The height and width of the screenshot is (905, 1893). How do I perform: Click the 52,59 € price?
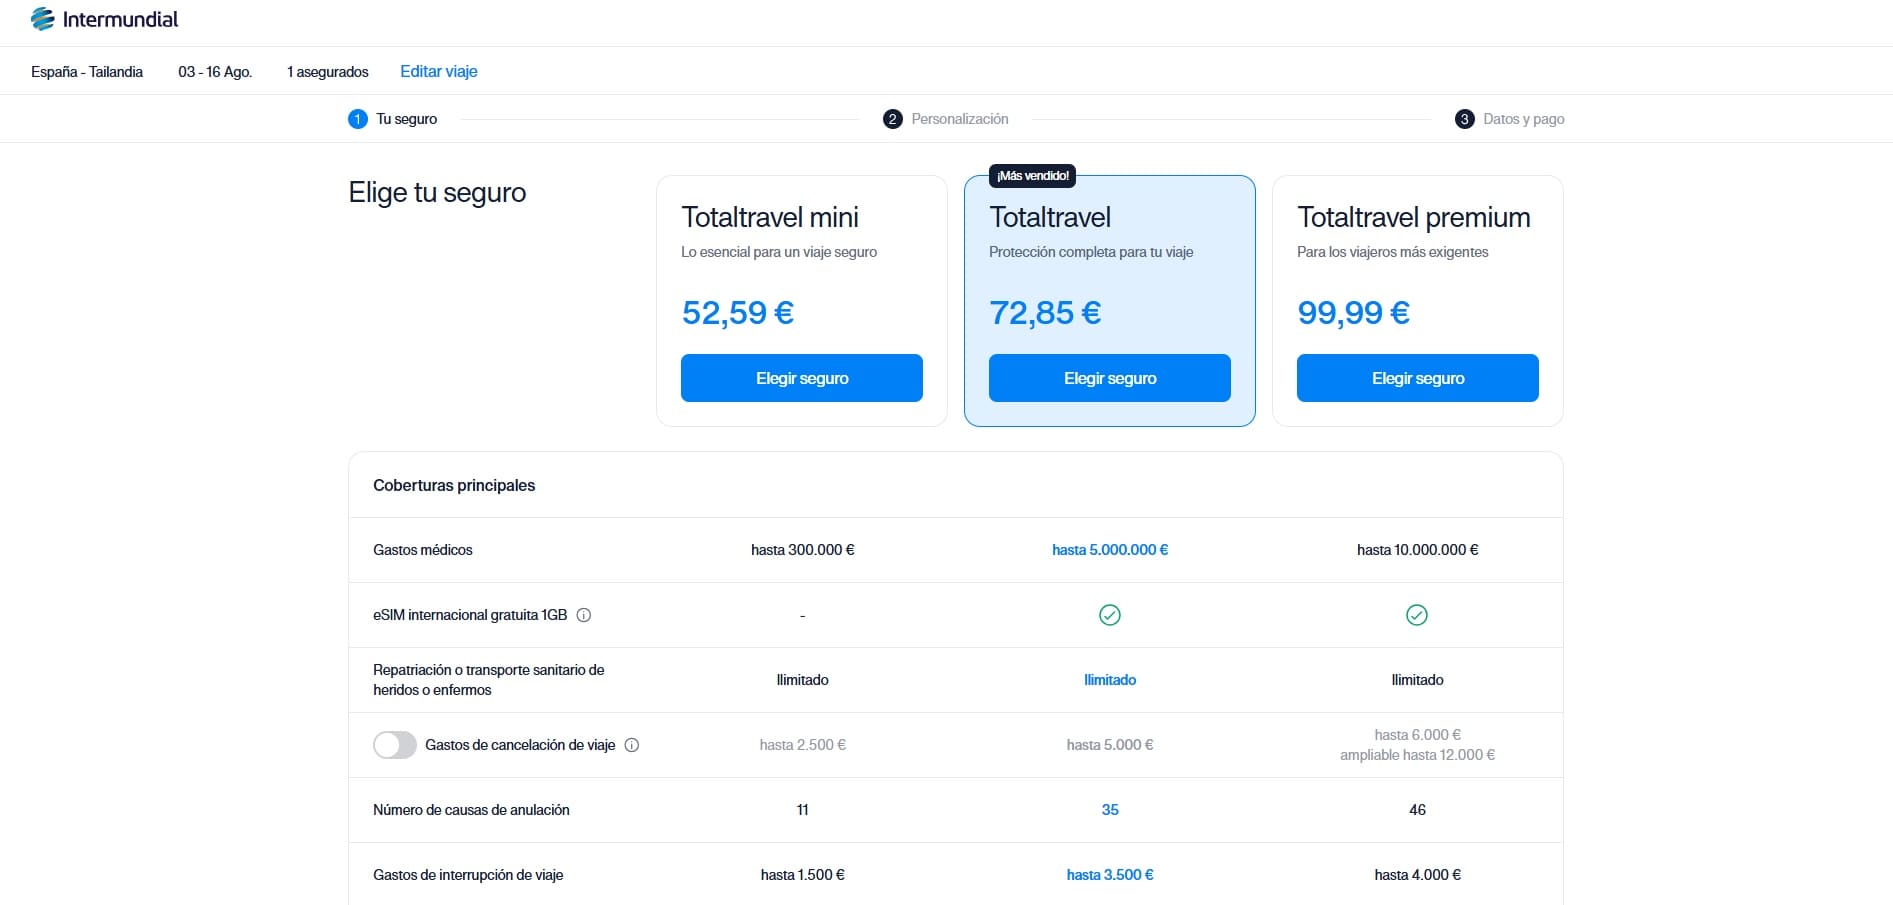(x=738, y=313)
